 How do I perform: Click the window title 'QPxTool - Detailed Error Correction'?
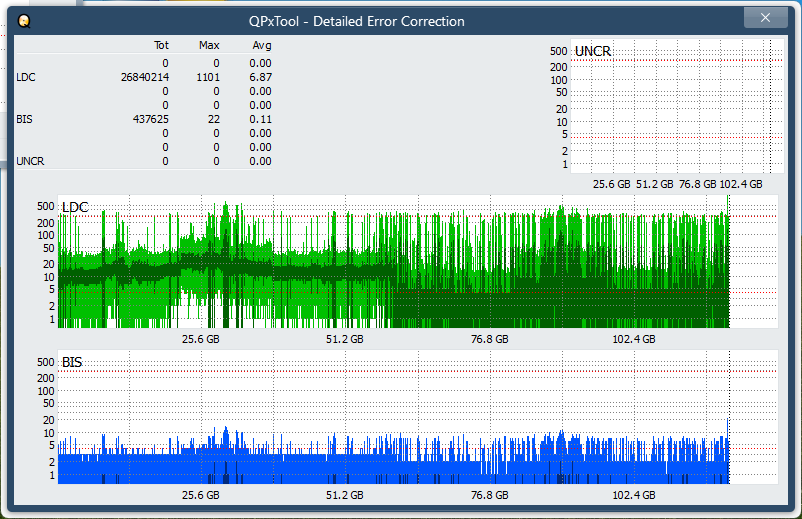click(x=357, y=21)
